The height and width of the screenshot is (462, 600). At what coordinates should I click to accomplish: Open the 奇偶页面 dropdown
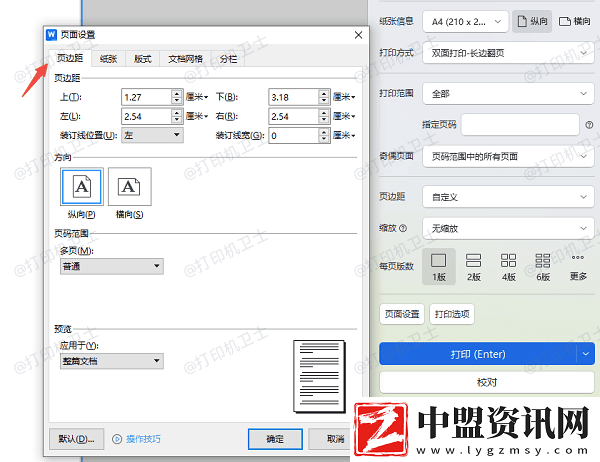tap(509, 156)
